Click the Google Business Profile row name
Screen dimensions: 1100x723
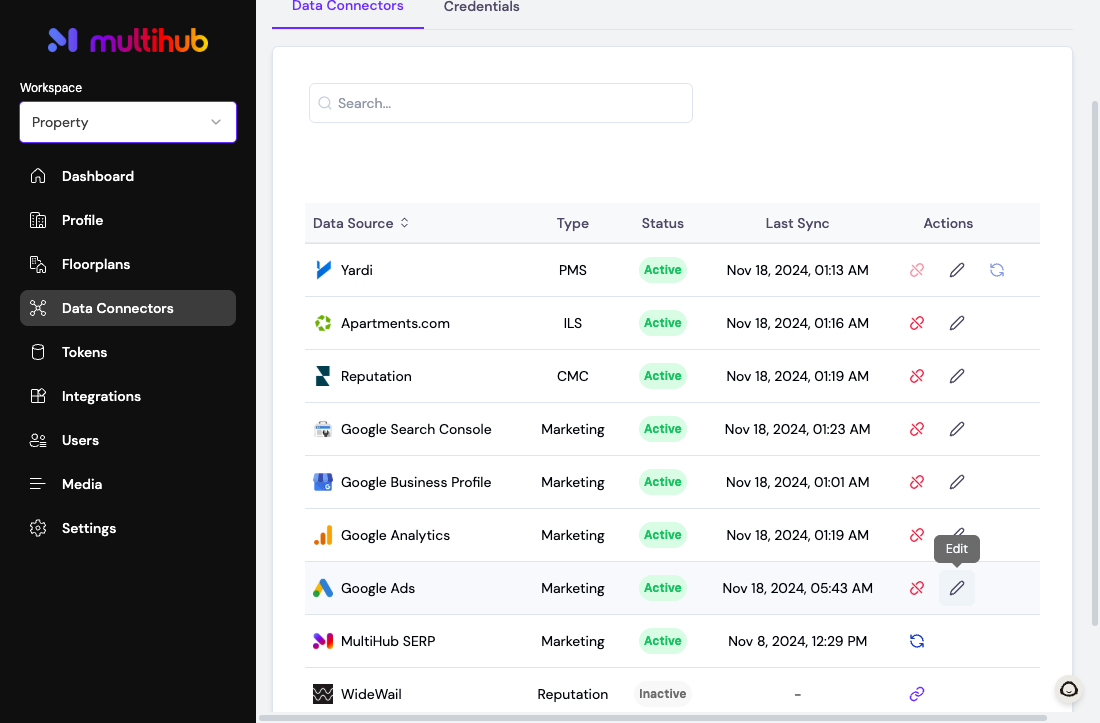click(x=416, y=482)
